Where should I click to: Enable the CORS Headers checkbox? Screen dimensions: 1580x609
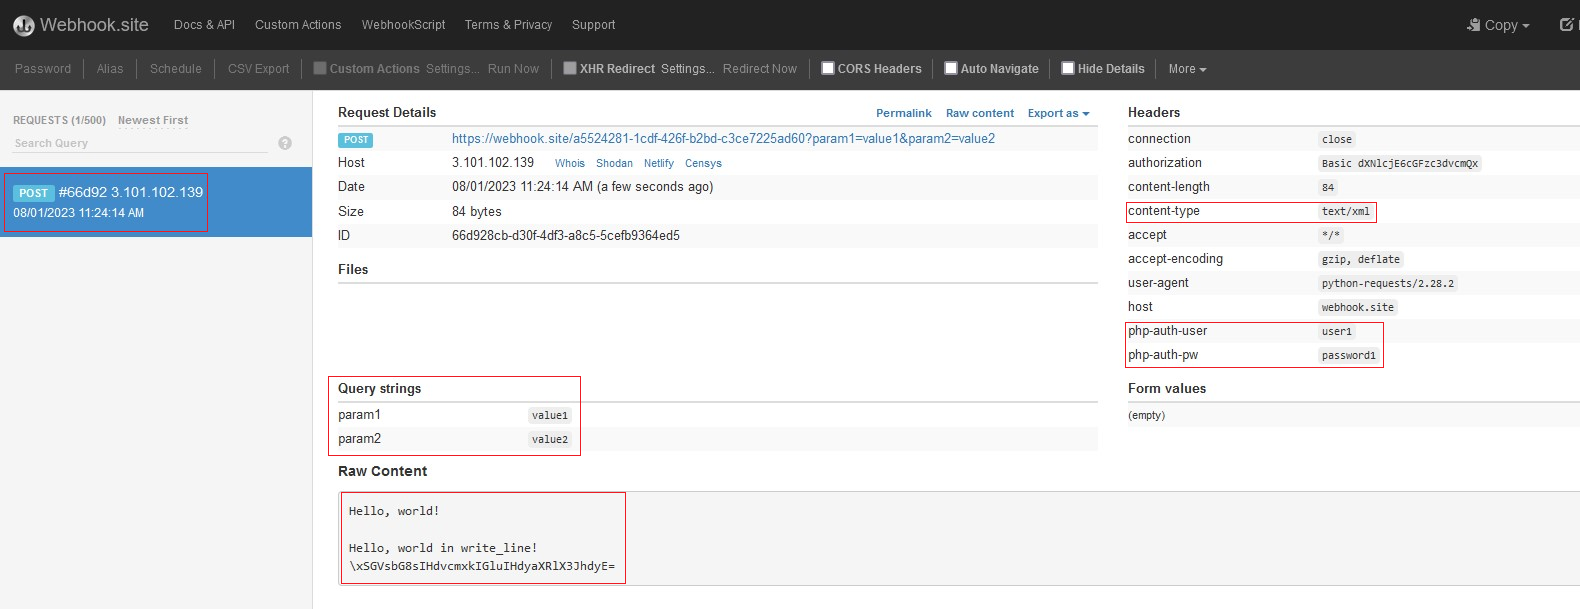pos(828,68)
